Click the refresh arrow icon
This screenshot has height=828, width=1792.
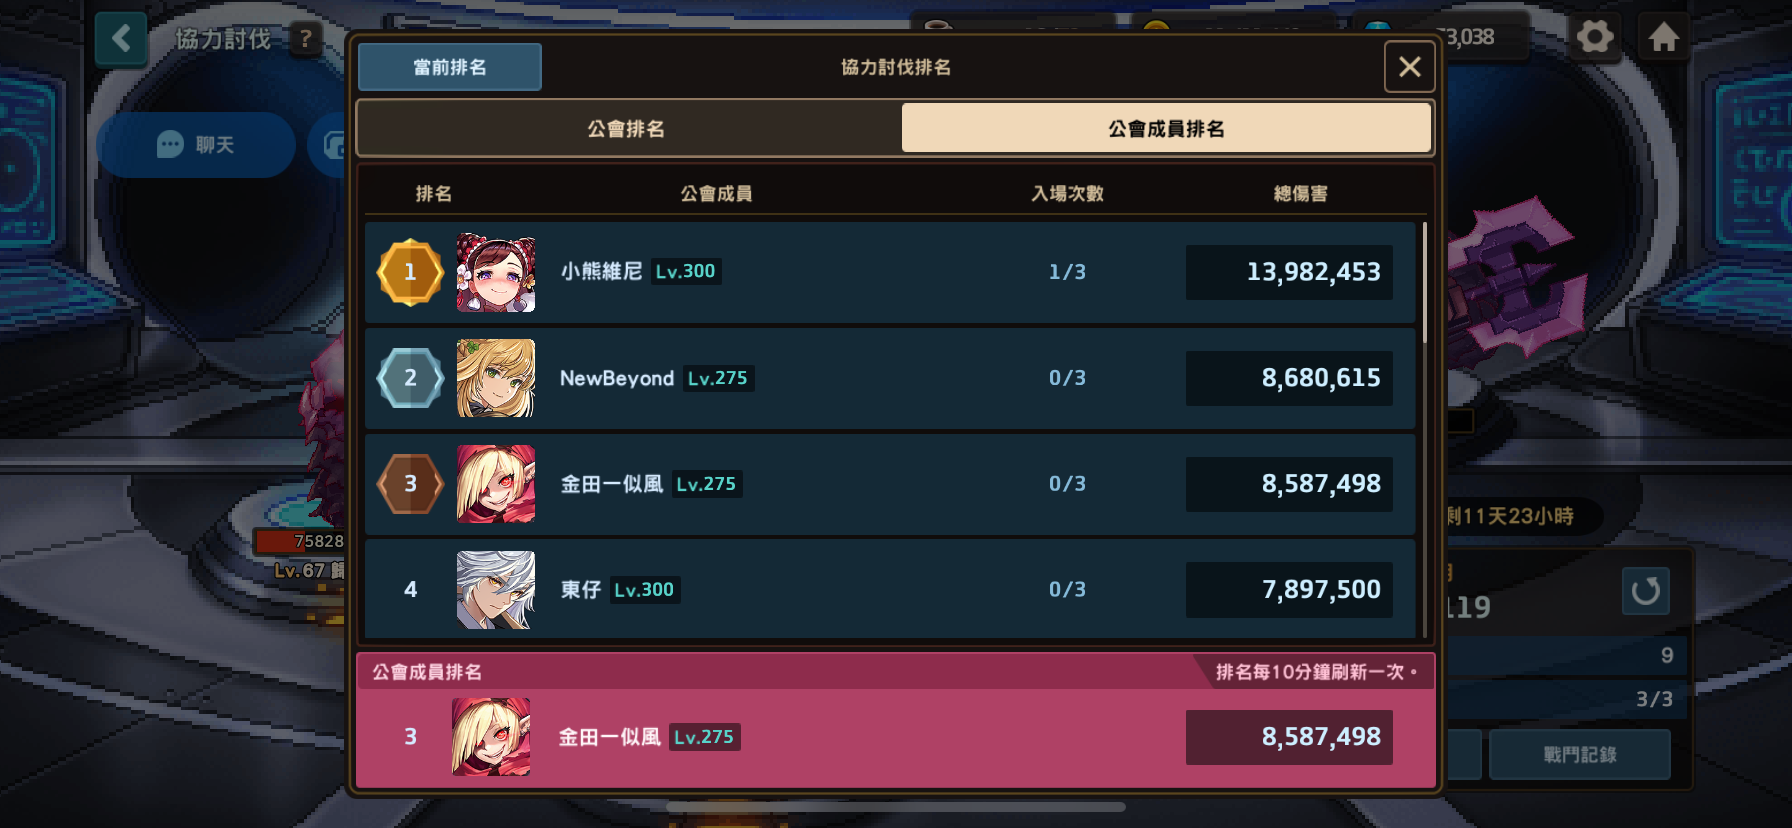1645,591
